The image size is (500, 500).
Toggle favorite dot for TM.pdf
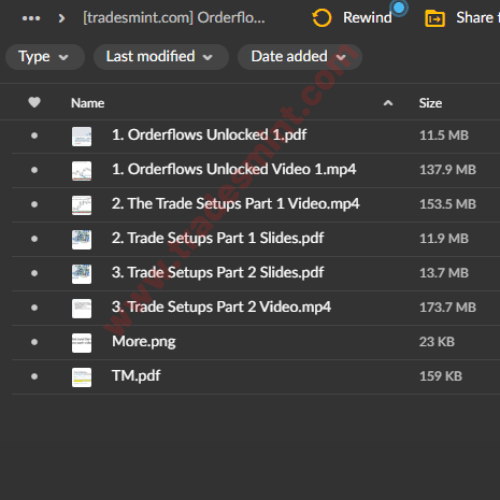[34, 377]
